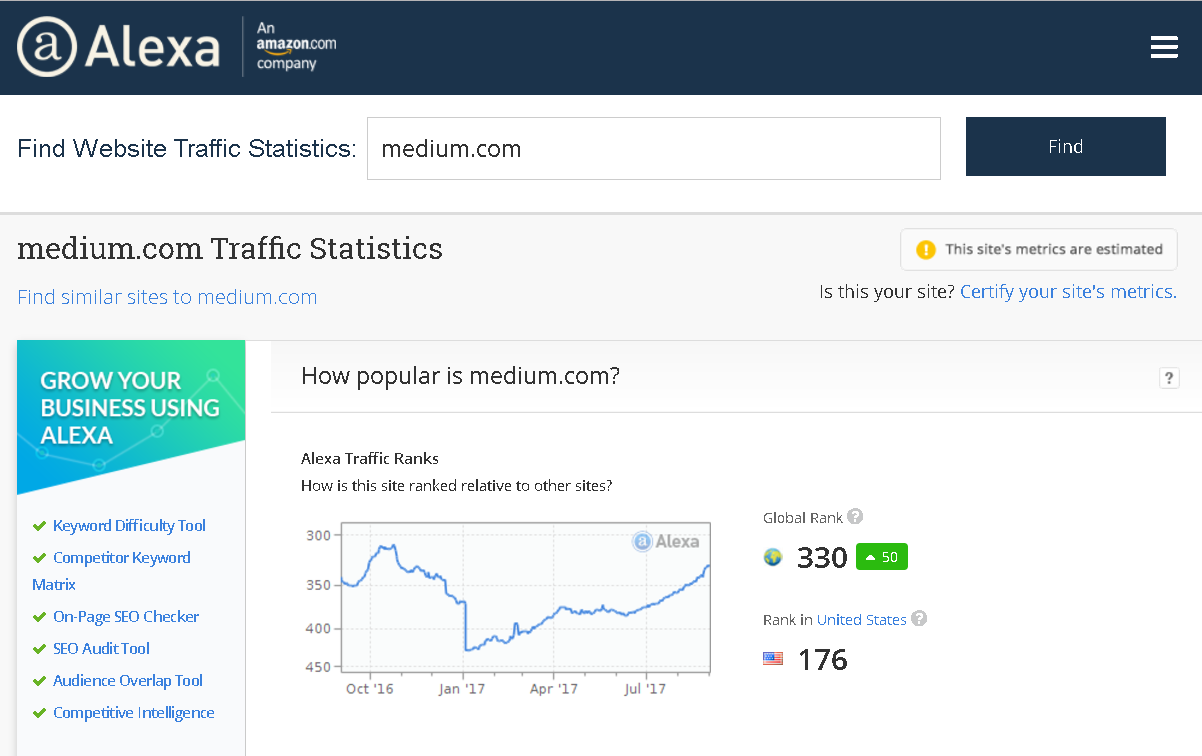Show Global Rank help tooltip
The height and width of the screenshot is (756, 1202).
coord(855,517)
